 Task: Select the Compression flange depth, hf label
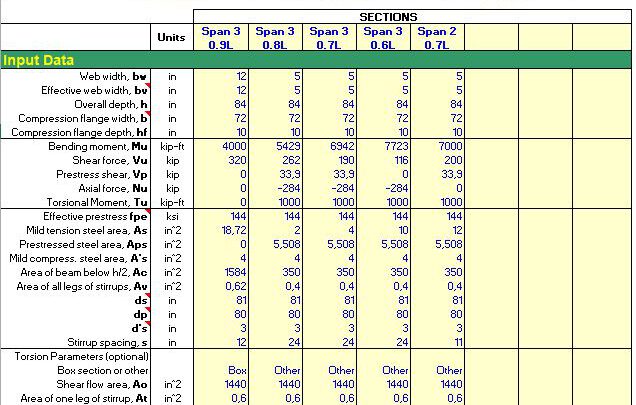(x=79, y=132)
